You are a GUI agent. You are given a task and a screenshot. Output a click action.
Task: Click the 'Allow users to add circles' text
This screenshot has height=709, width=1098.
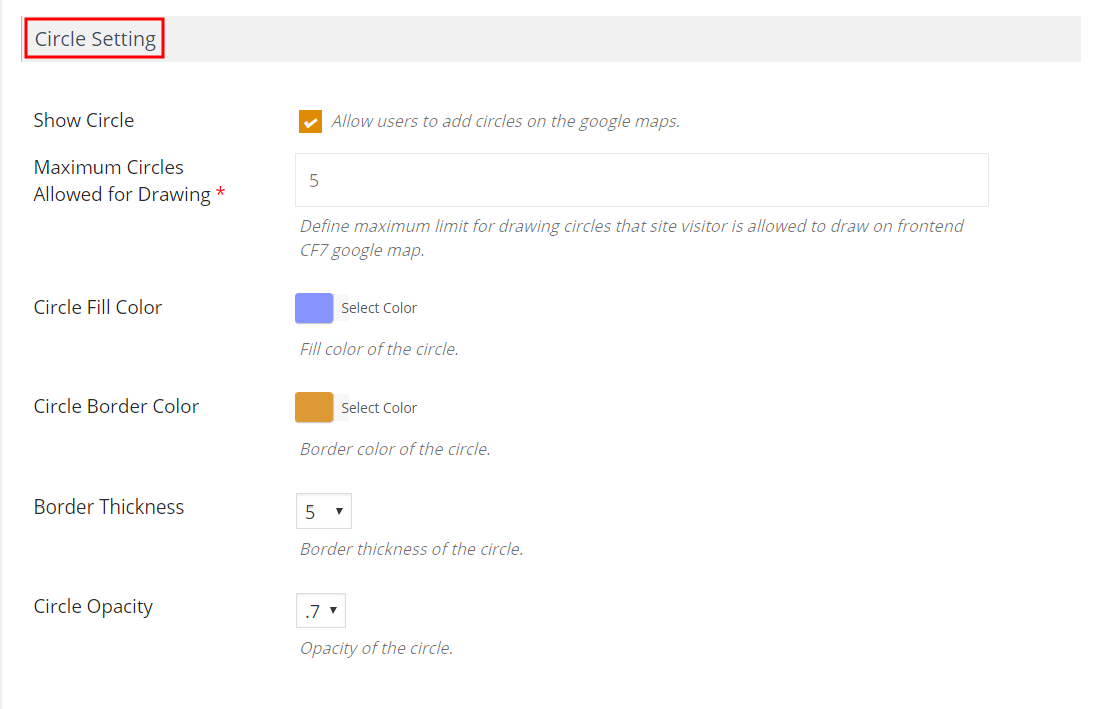pos(505,121)
